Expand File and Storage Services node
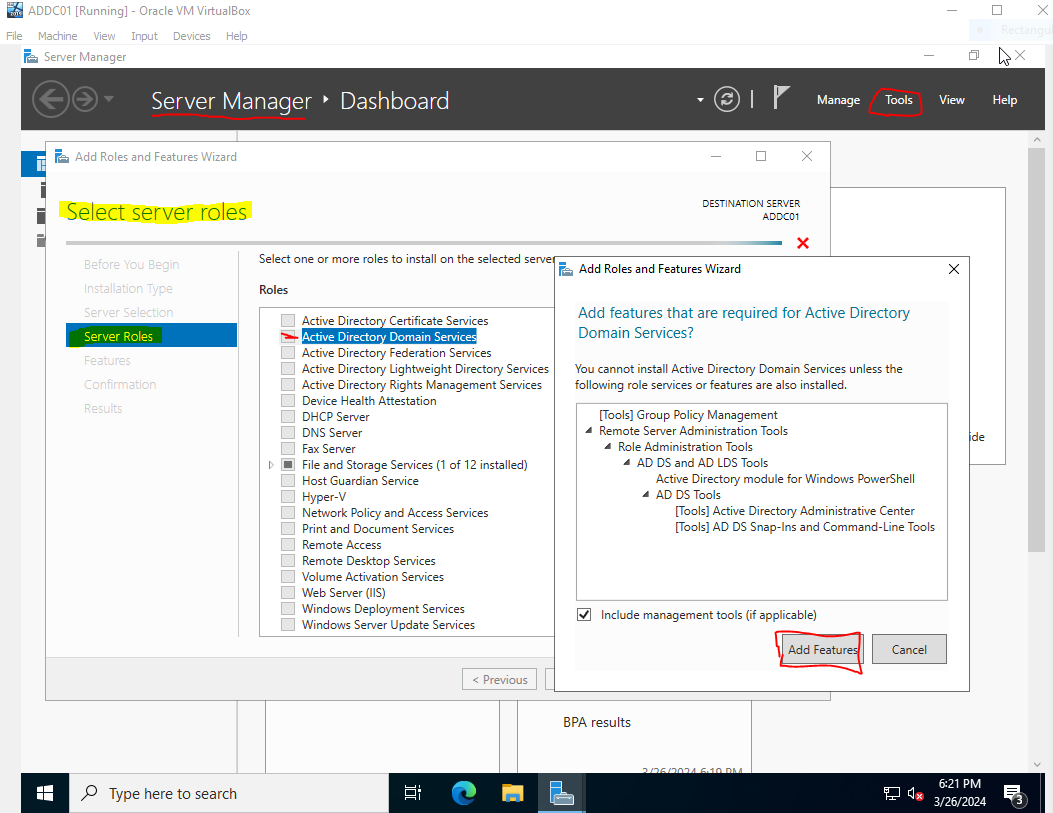Viewport: 1053px width, 813px height. [x=271, y=465]
